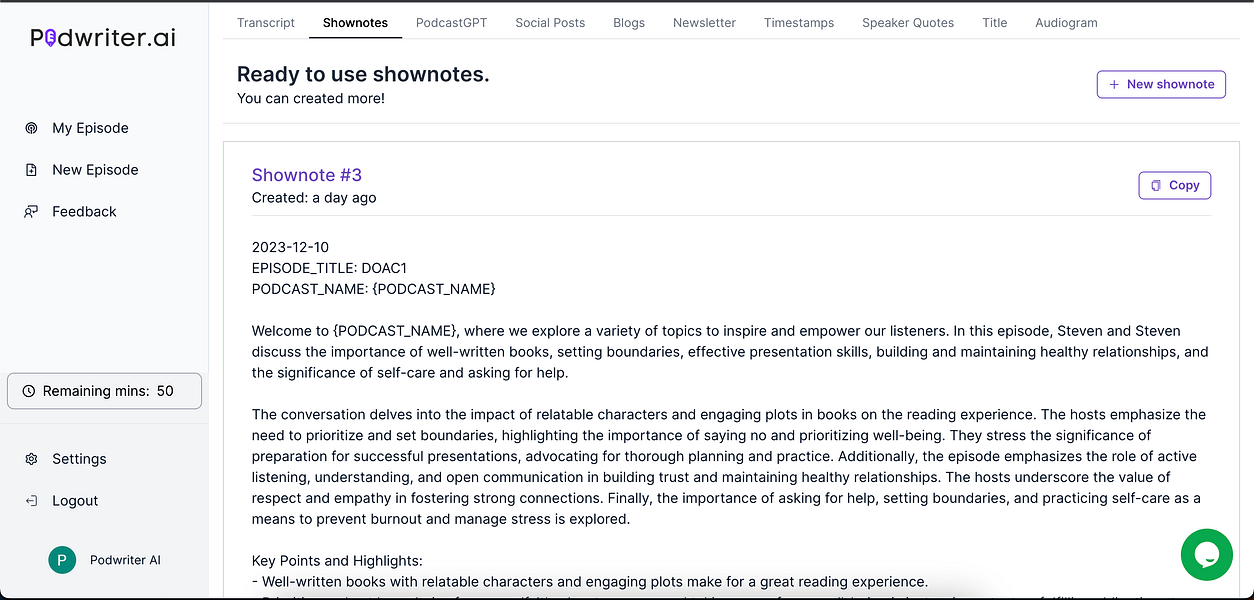This screenshot has width=1254, height=600.
Task: Open the PodcastGPT tab
Action: click(451, 22)
